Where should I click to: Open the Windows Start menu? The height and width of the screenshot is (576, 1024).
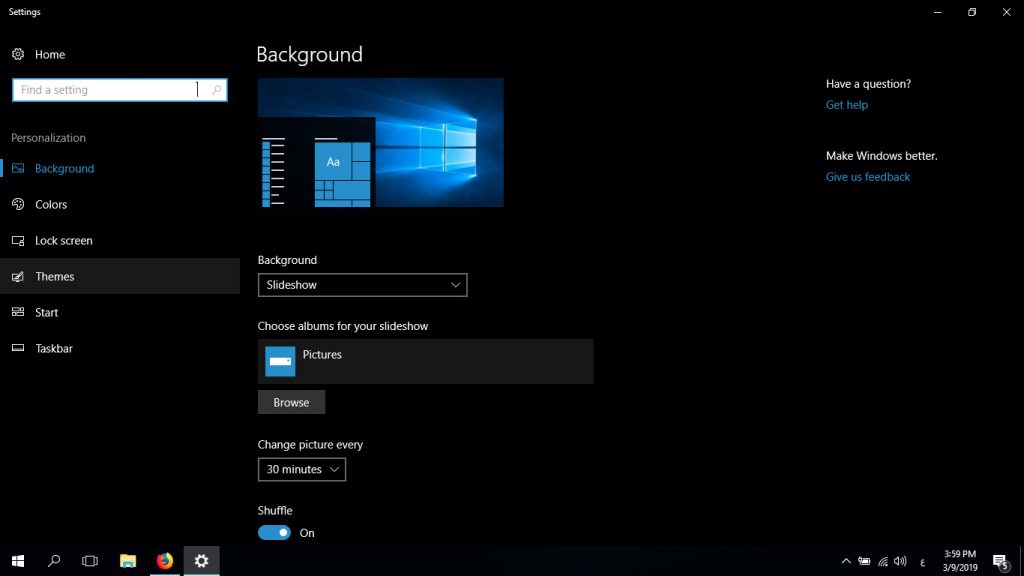point(18,561)
